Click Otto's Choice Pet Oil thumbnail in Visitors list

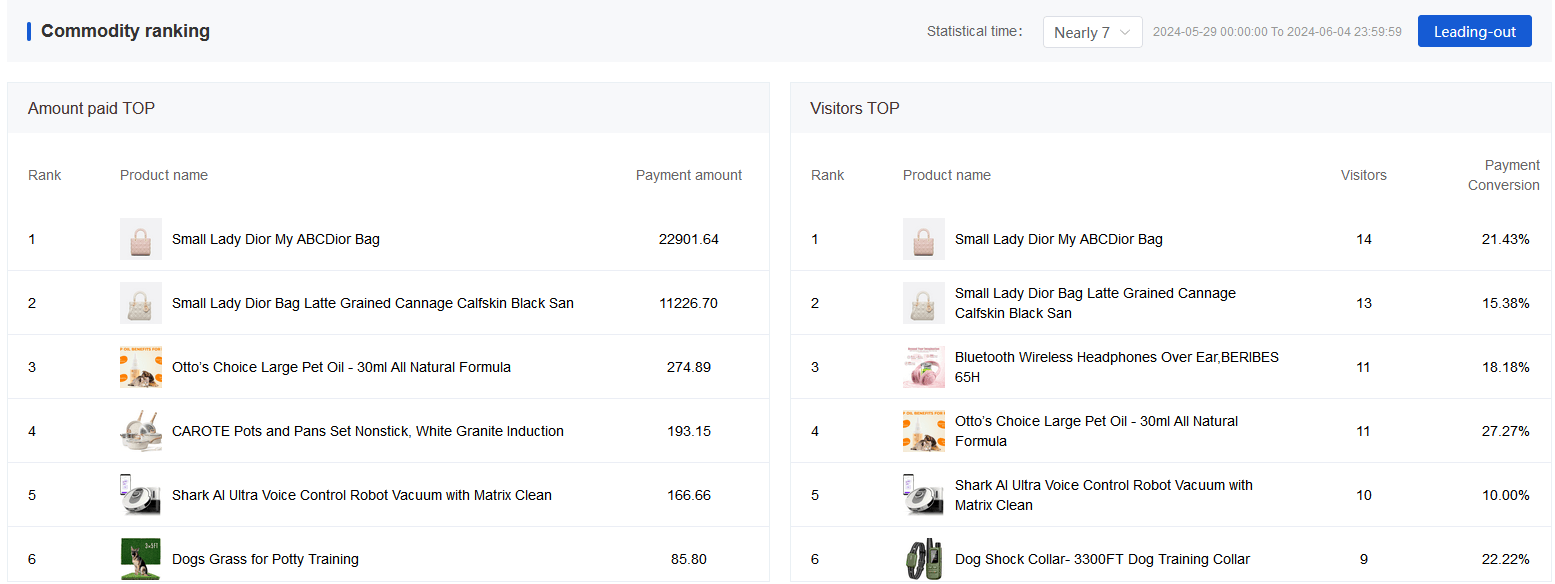tap(924, 431)
